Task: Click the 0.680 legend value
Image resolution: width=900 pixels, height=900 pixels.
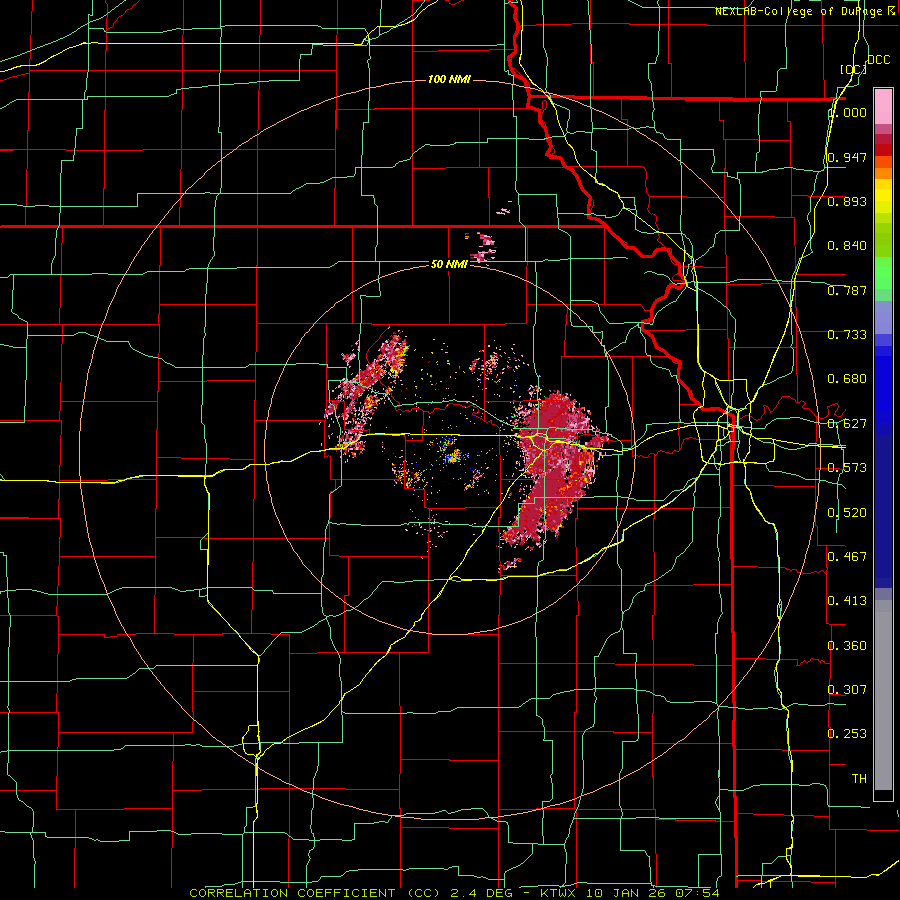Action: click(x=847, y=379)
